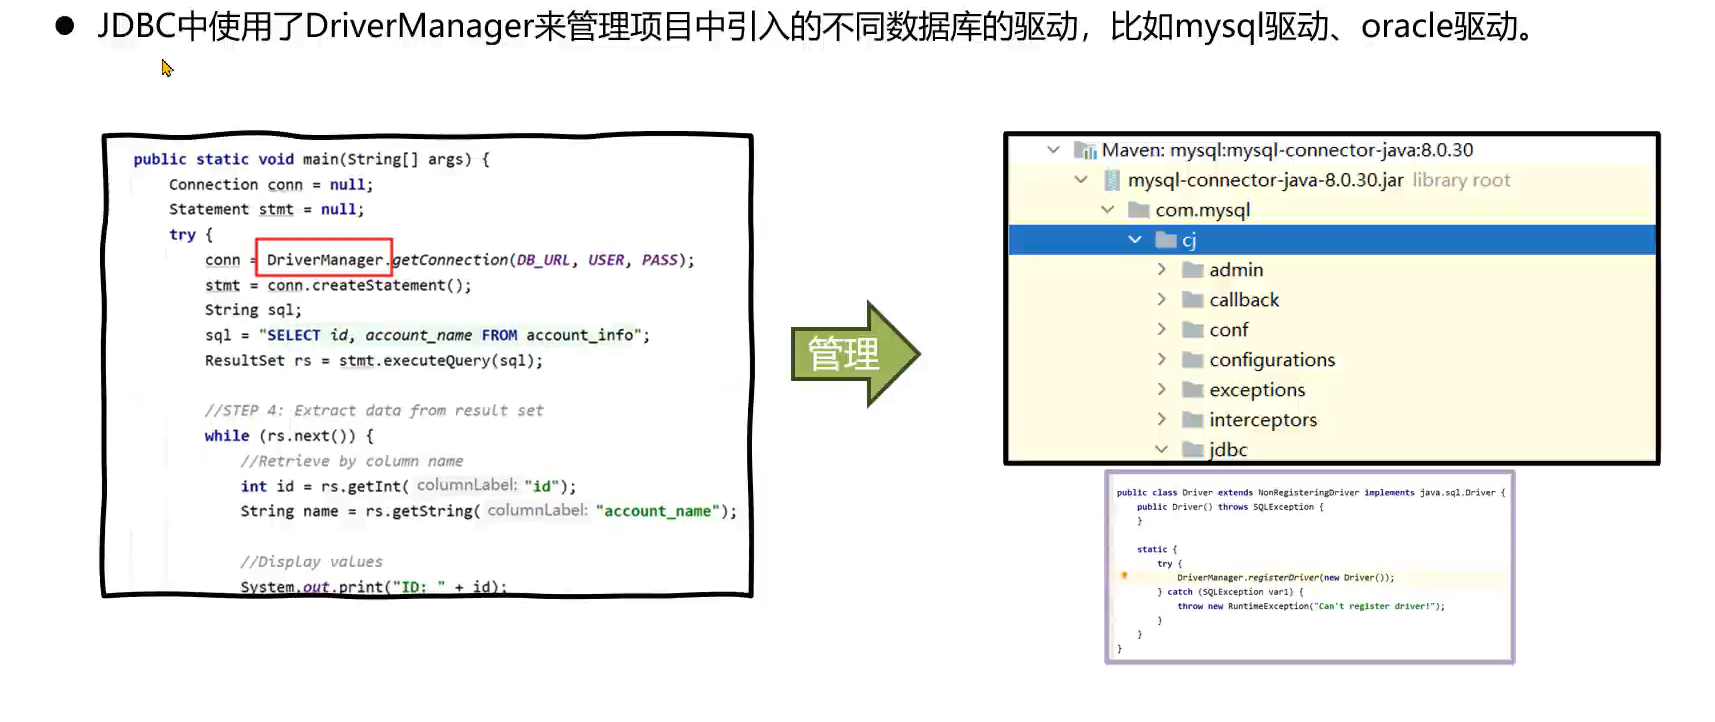Click the 'Can't register driver!' exception line
The width and height of the screenshot is (1715, 722).
(x=1311, y=606)
